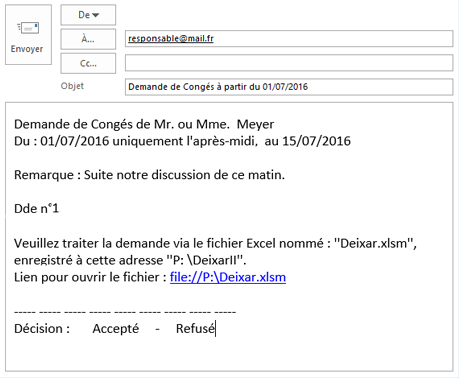
Task: Click the envelope send icon
Action: (28, 28)
